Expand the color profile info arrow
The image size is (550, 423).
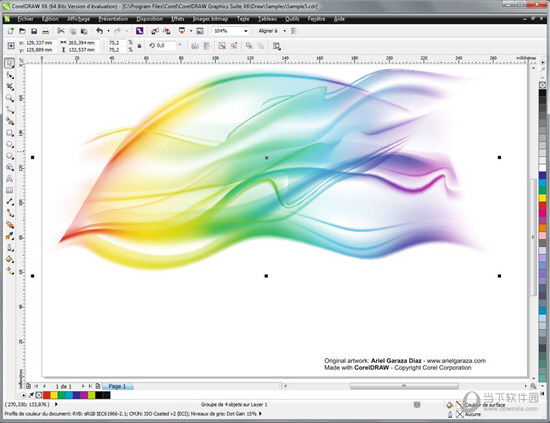[x=260, y=414]
